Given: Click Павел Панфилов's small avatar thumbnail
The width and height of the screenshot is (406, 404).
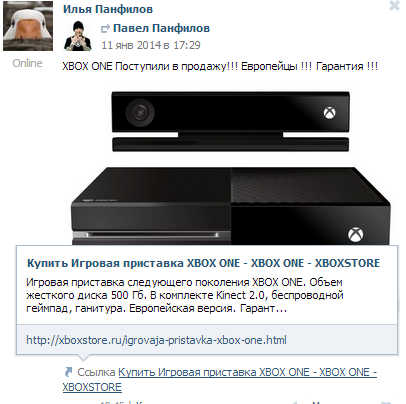Looking at the screenshot, I should point(78,36).
